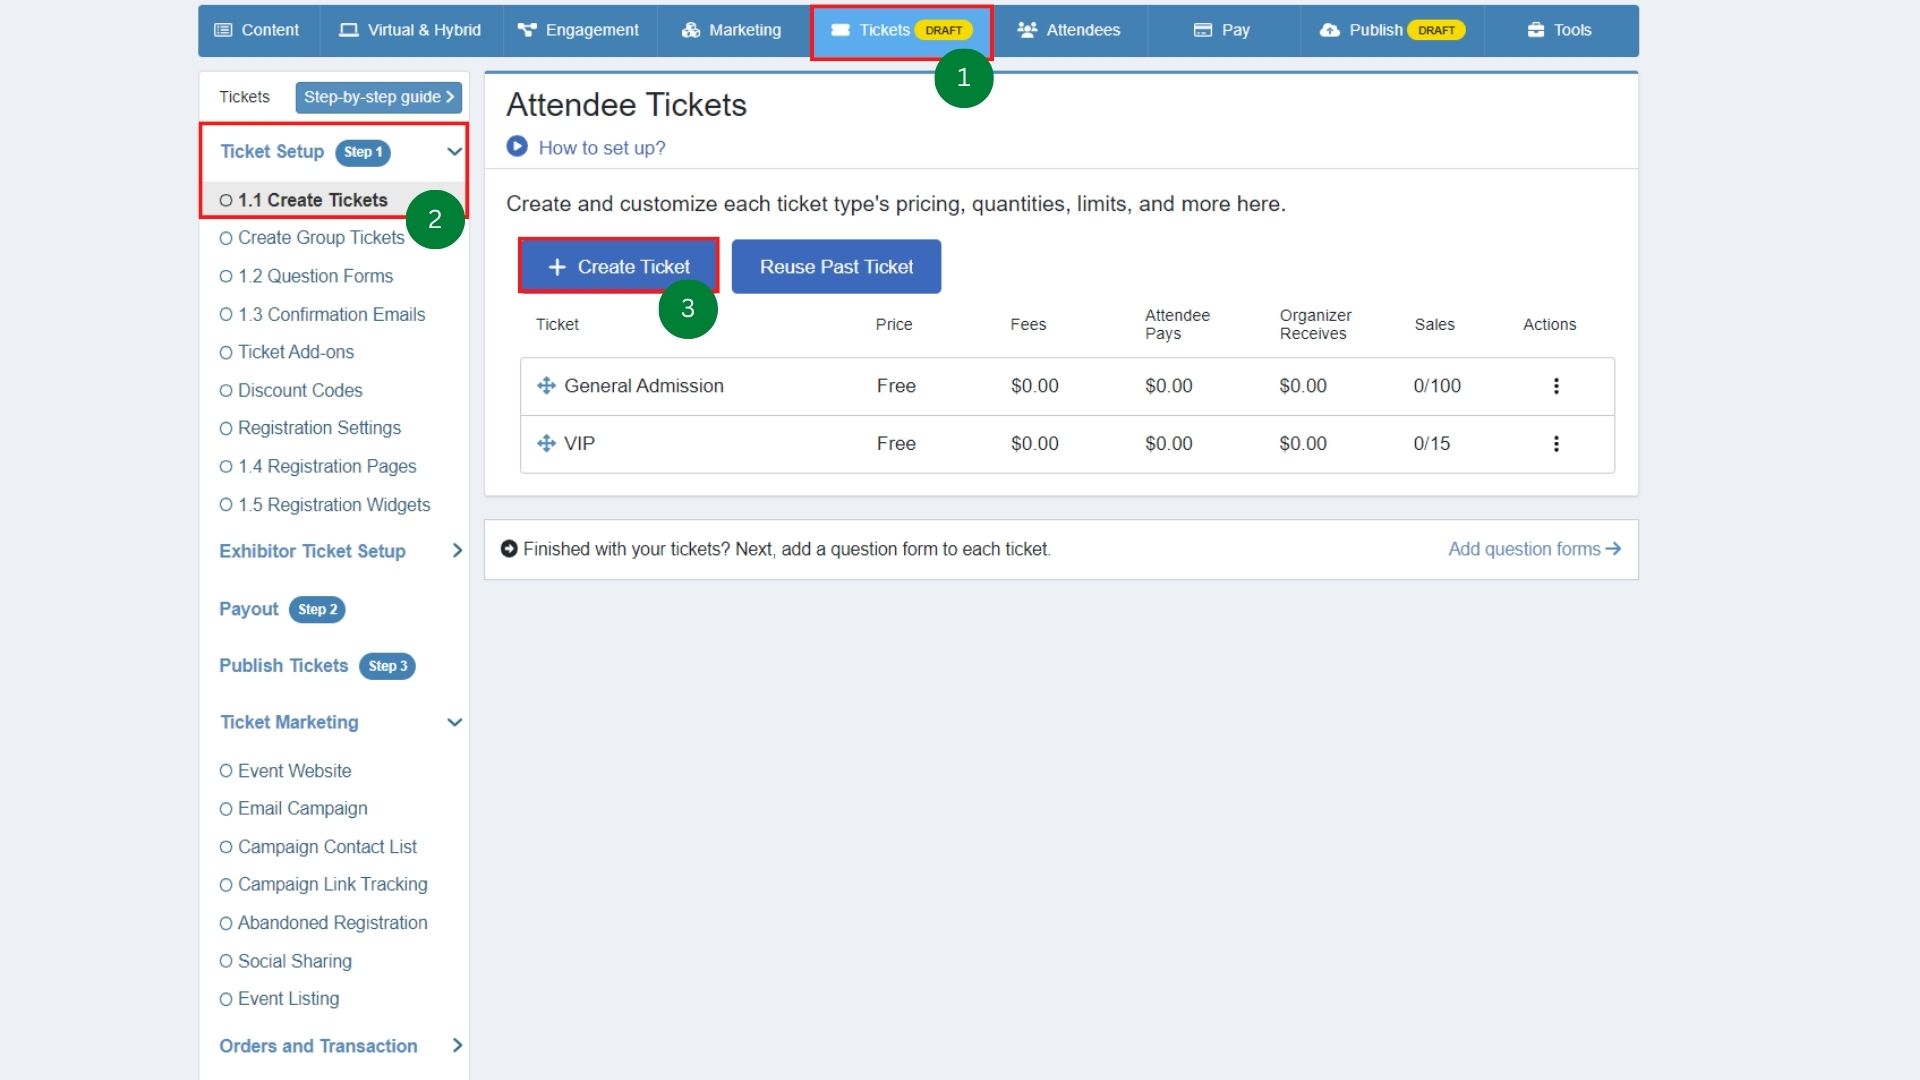Open the Content tab

pos(257,30)
